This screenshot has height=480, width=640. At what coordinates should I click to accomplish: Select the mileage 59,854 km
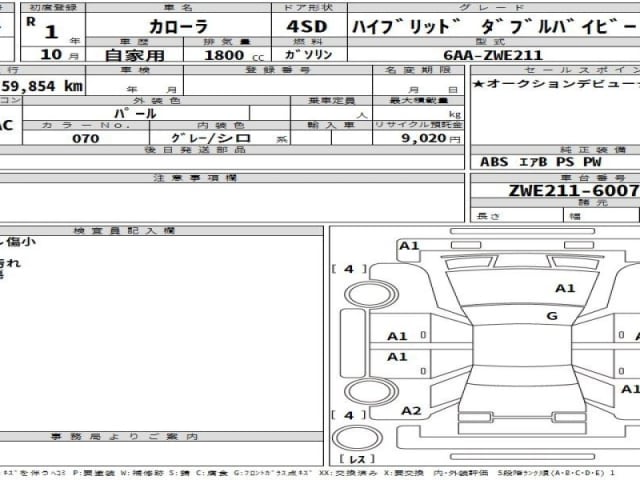click(x=42, y=86)
